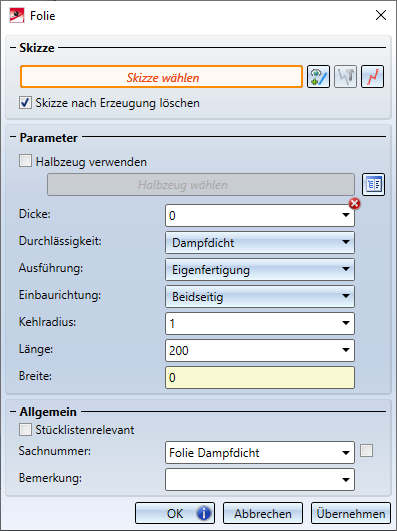397x531 pixels.
Task: Click the red error icon by Dicke
Action: tap(354, 204)
